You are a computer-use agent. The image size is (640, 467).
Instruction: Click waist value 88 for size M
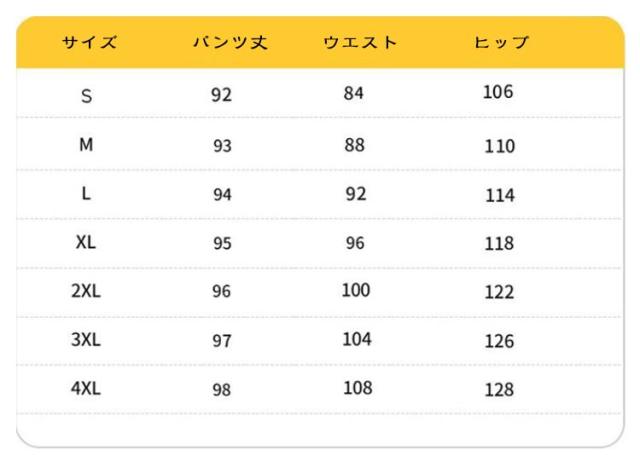[x=355, y=145]
